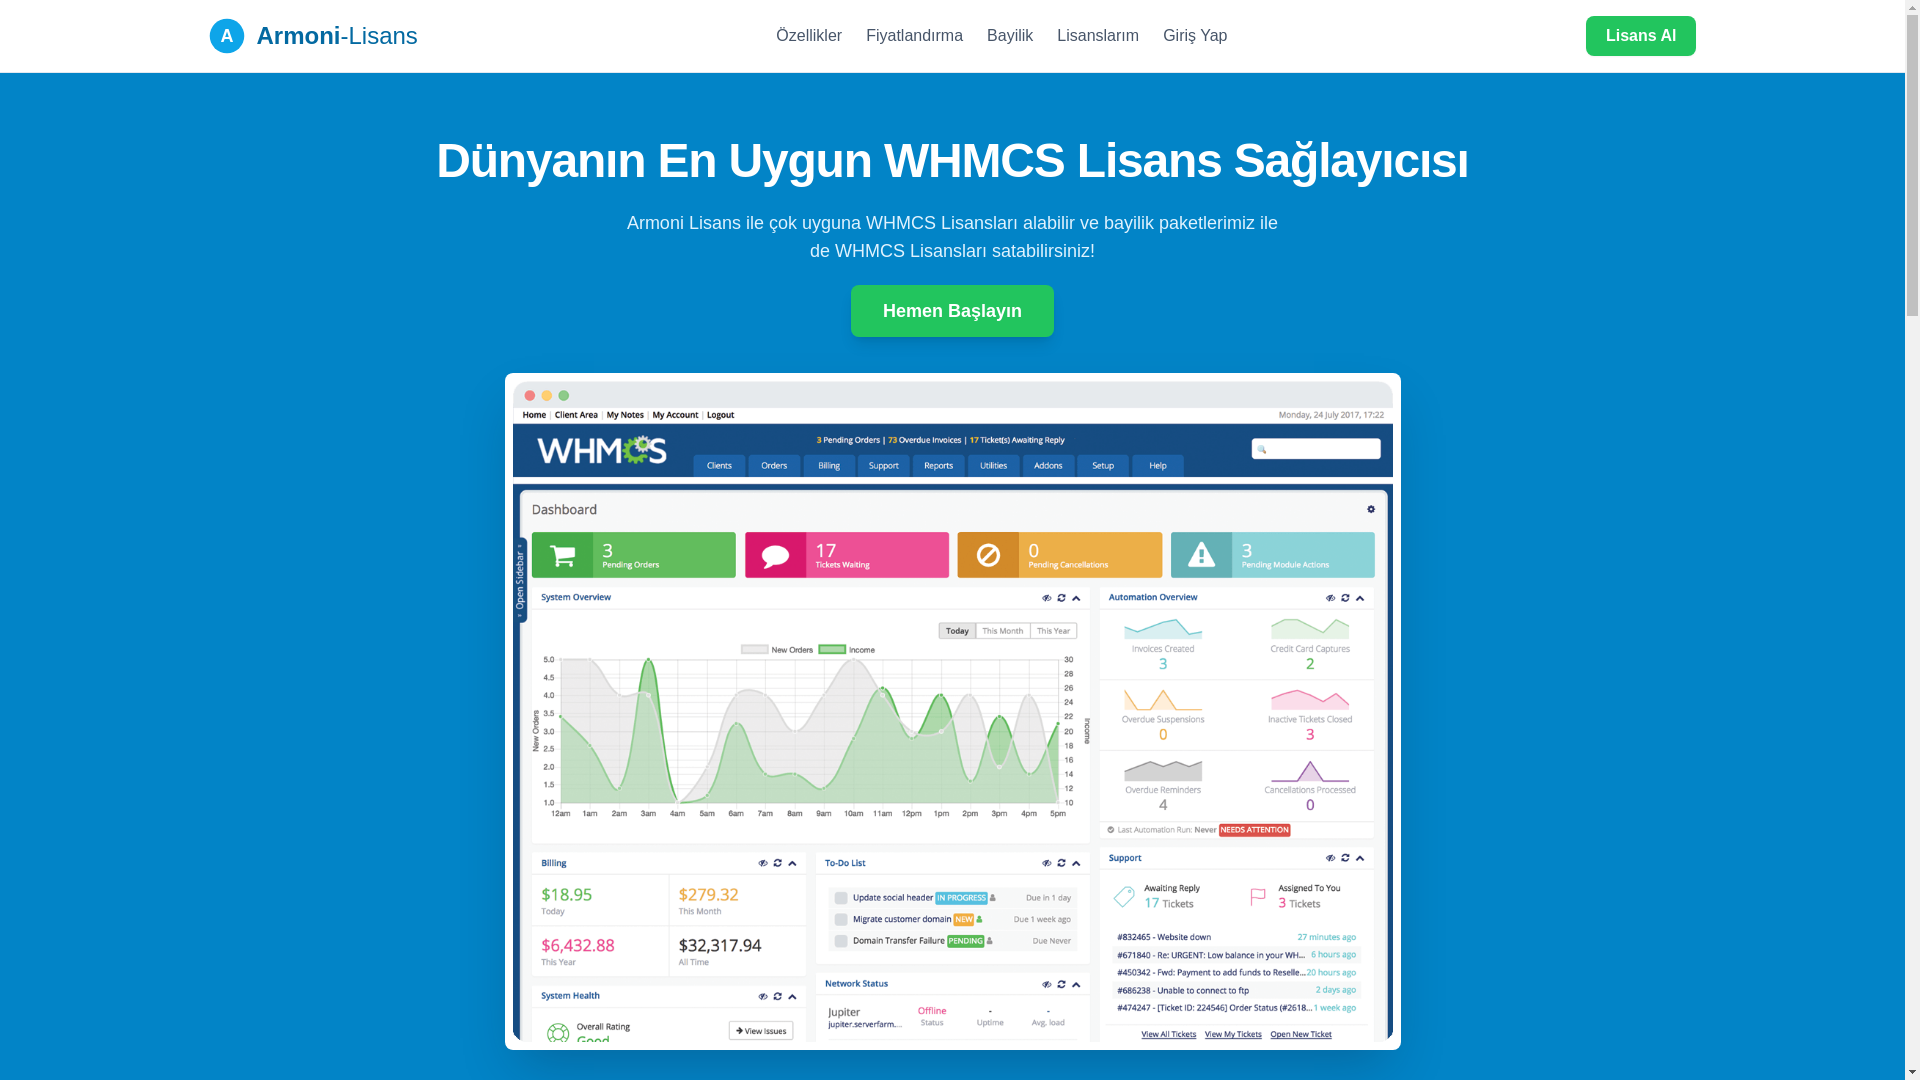
Task: Click the Open New Ticket link
Action: tap(1301, 1034)
